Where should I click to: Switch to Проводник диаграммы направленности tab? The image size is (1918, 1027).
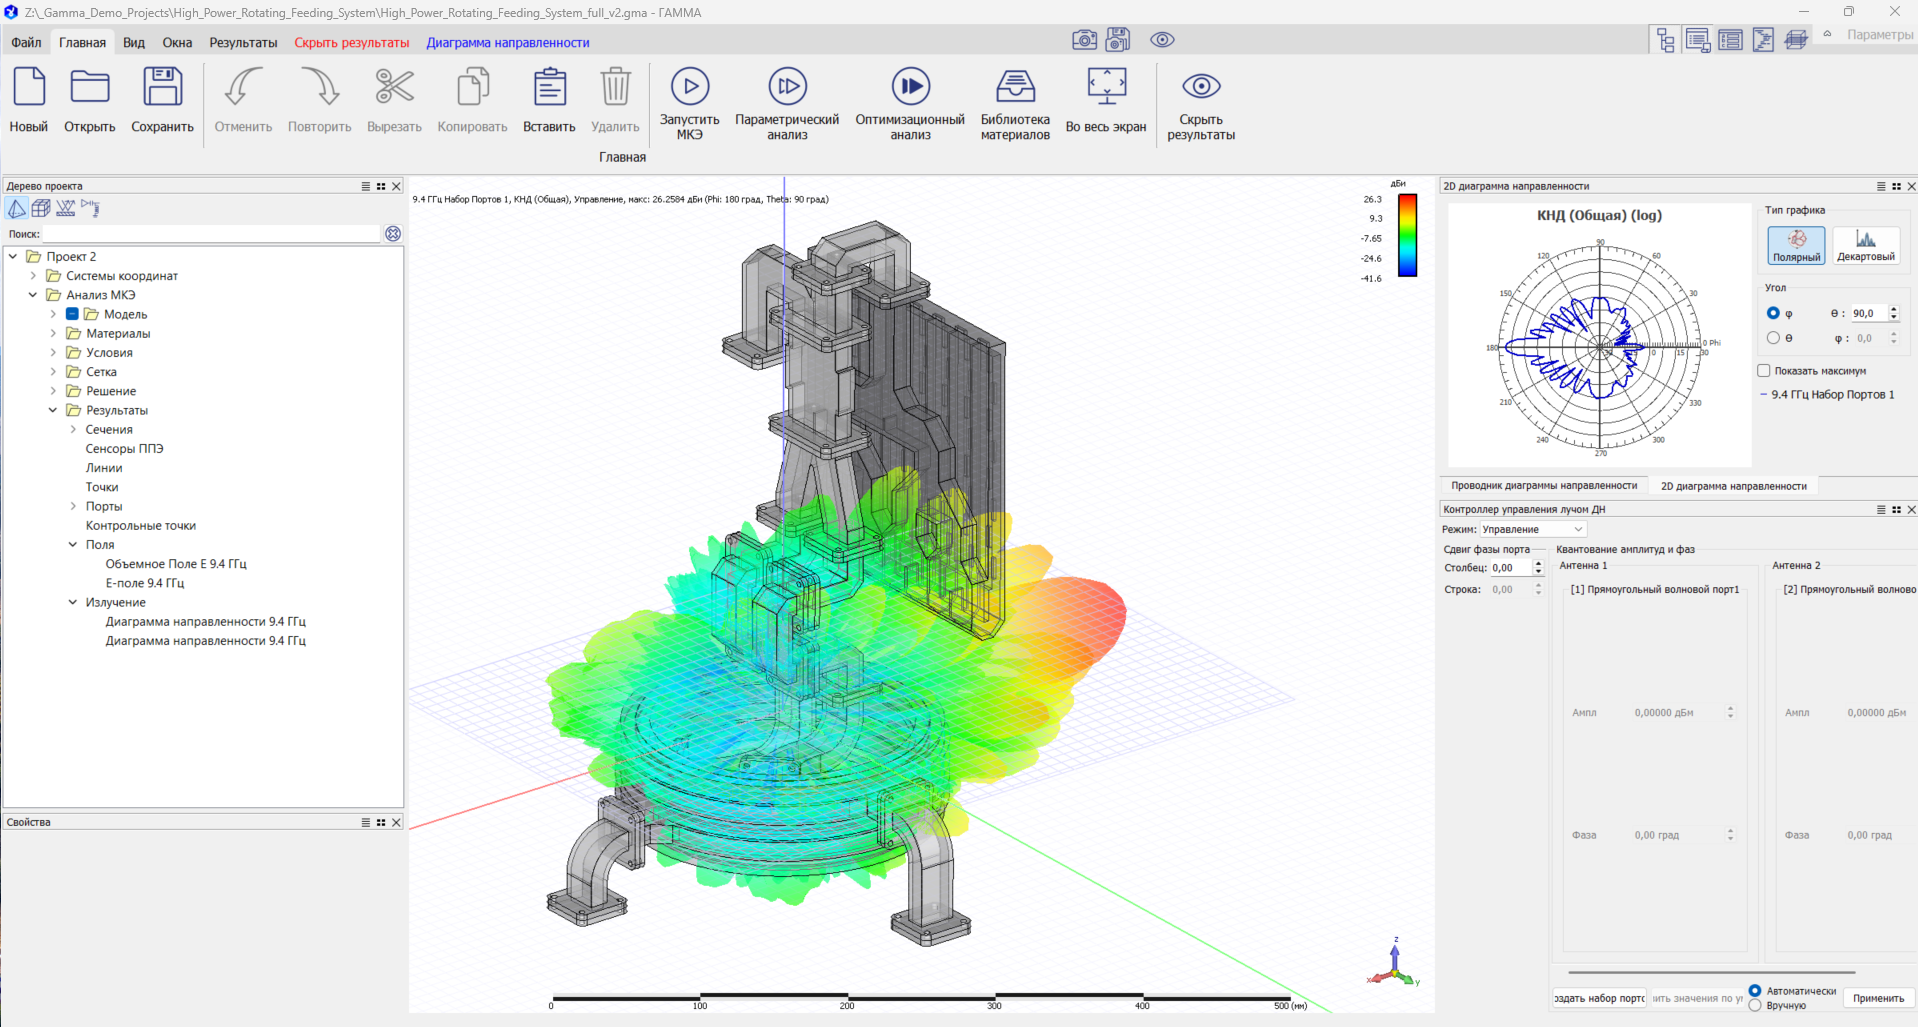tap(1543, 486)
